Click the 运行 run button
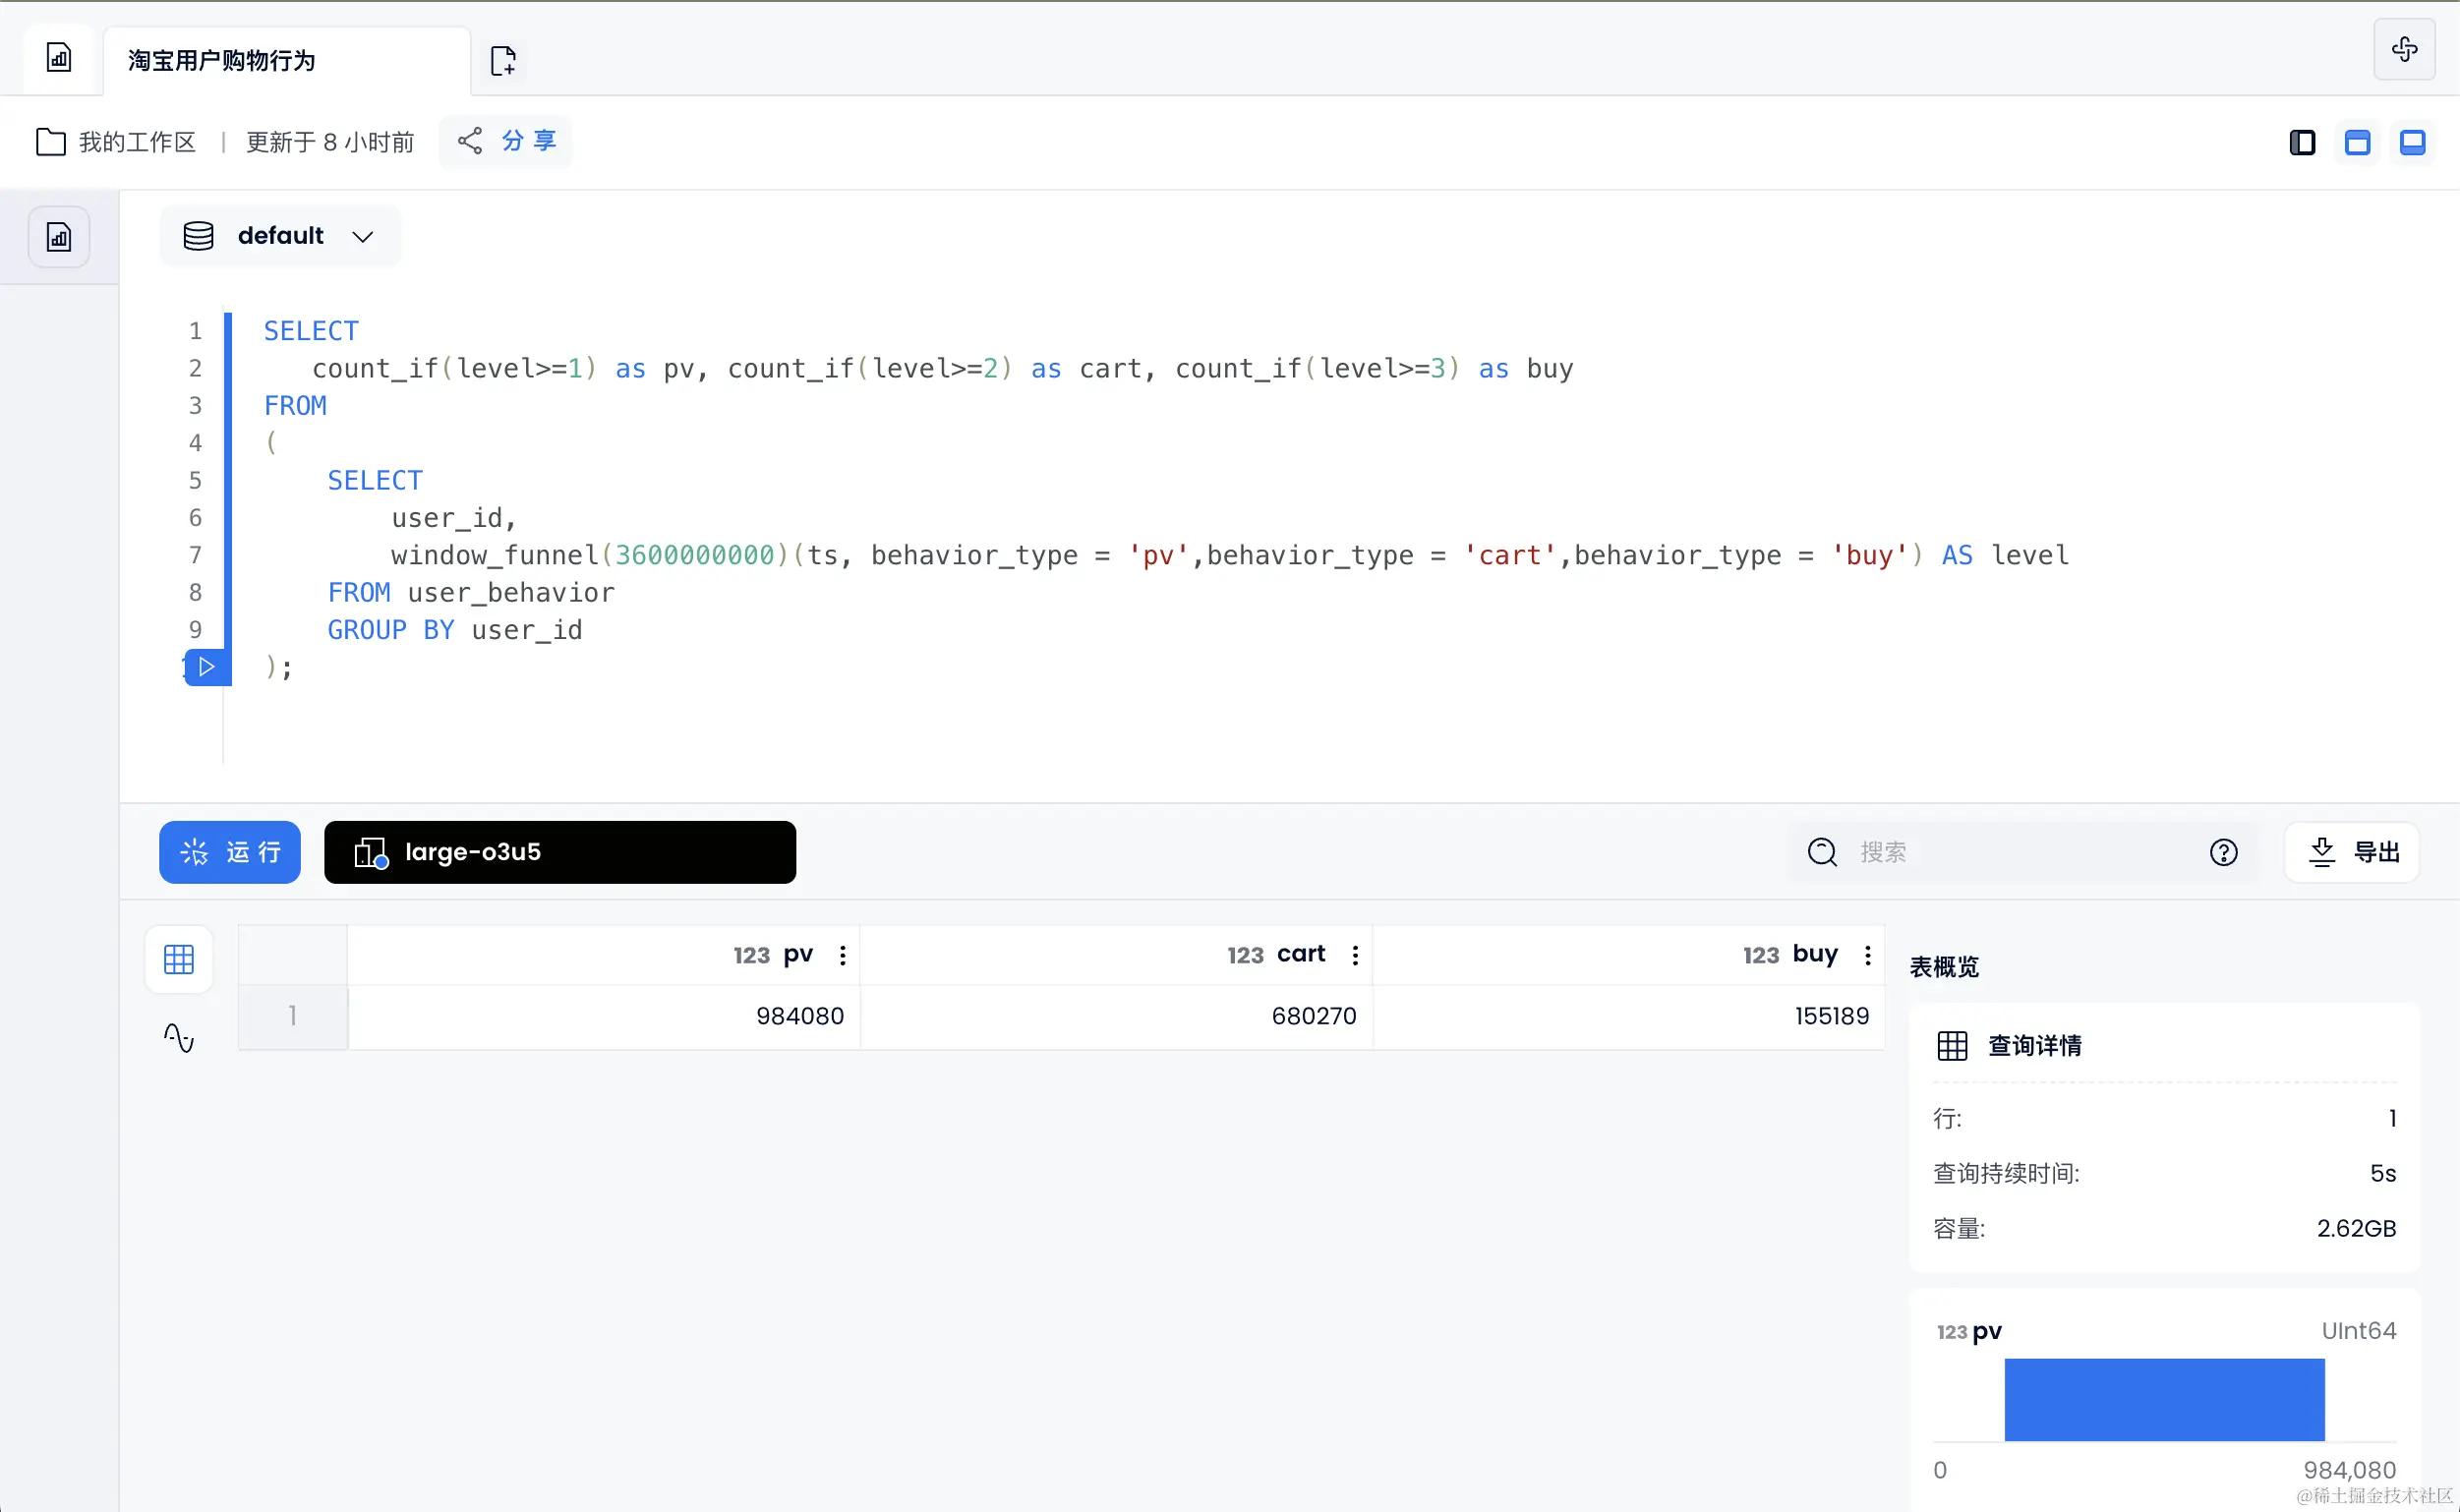Viewport: 2460px width, 1512px height. (x=230, y=852)
